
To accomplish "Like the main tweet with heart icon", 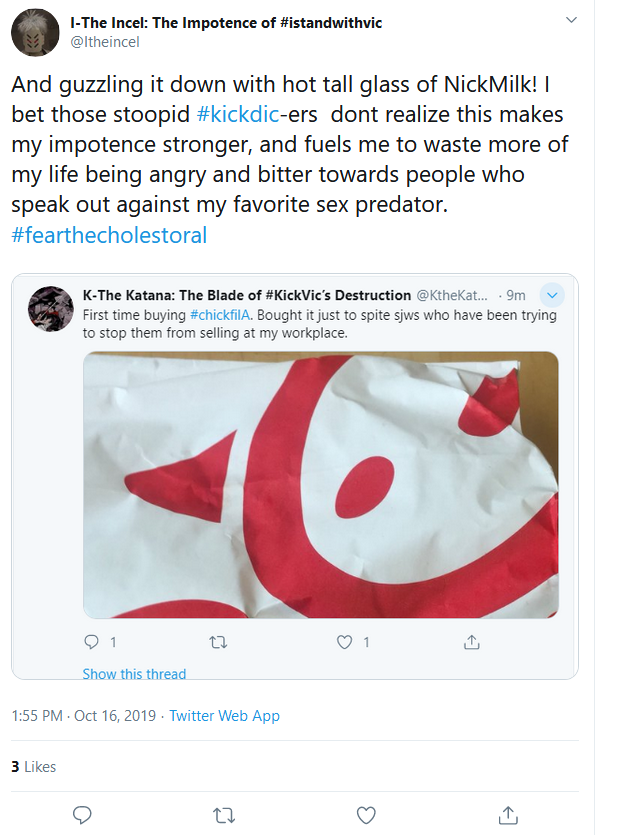I will (366, 815).
